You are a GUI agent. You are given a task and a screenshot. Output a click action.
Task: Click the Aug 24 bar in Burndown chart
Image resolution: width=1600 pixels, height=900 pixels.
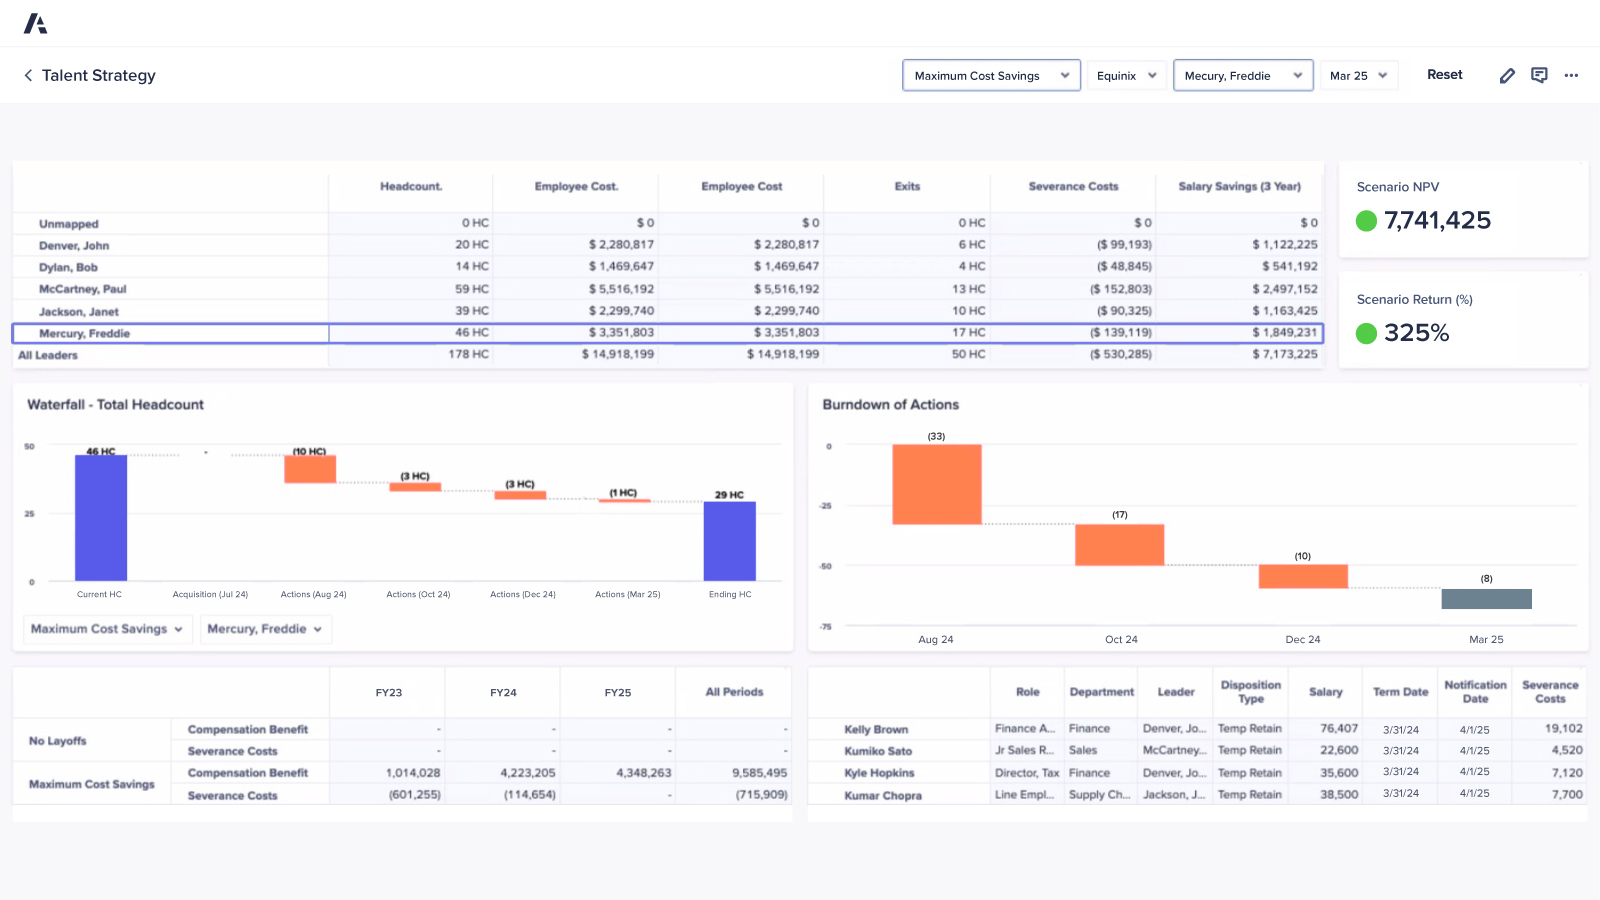[936, 485]
